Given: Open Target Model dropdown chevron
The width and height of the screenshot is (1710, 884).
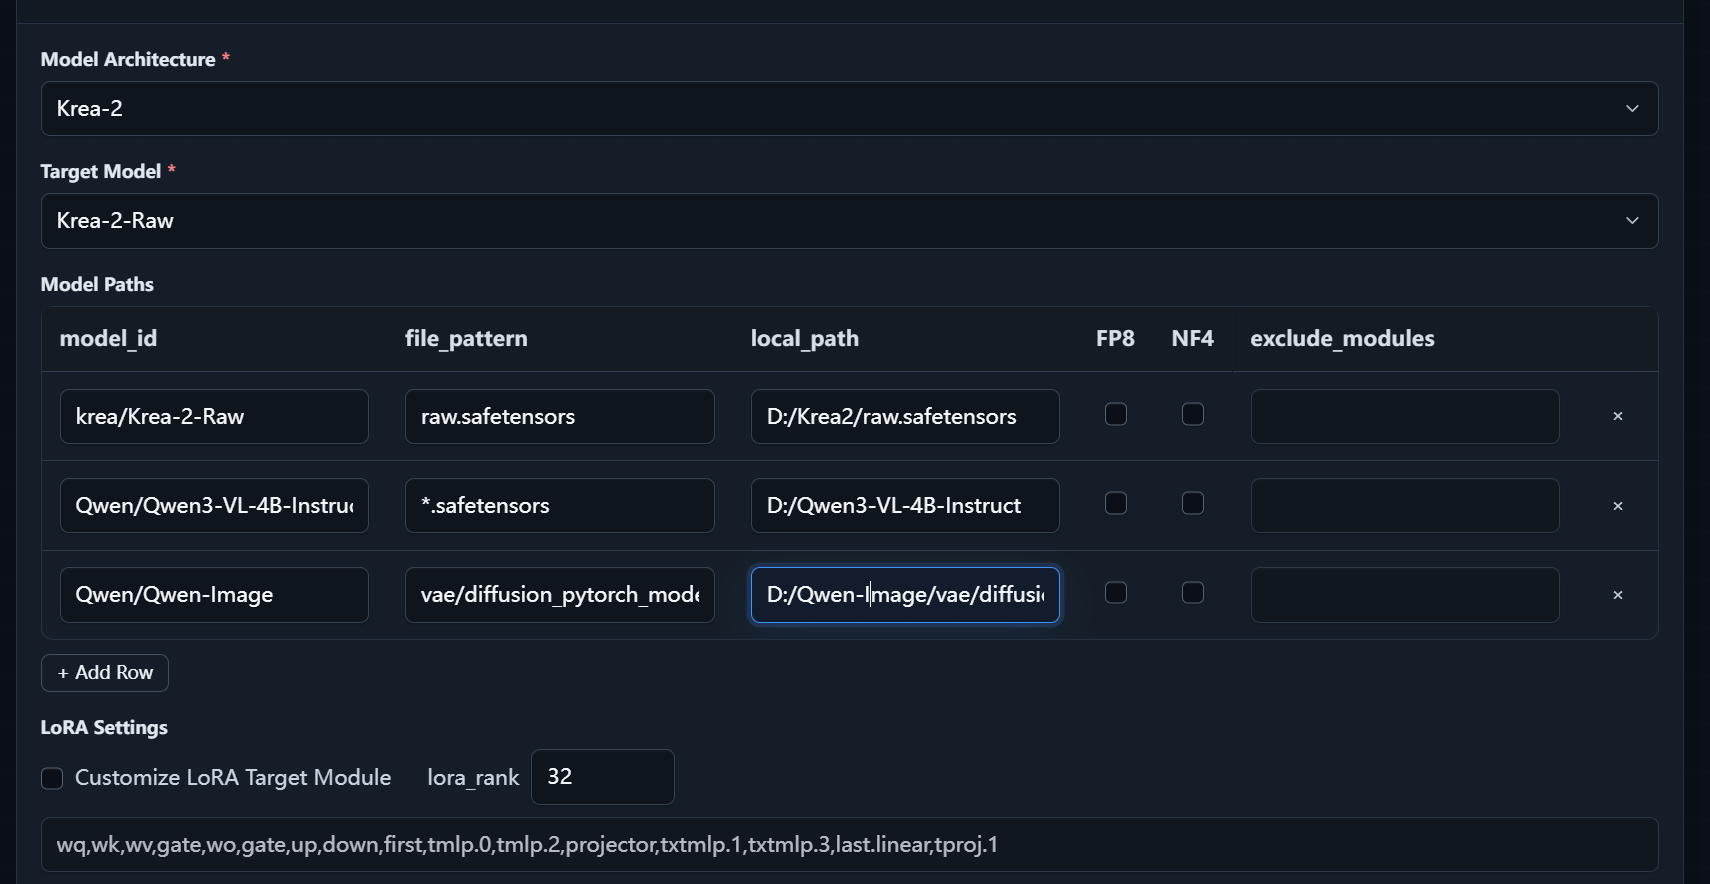Looking at the screenshot, I should coord(1632,220).
